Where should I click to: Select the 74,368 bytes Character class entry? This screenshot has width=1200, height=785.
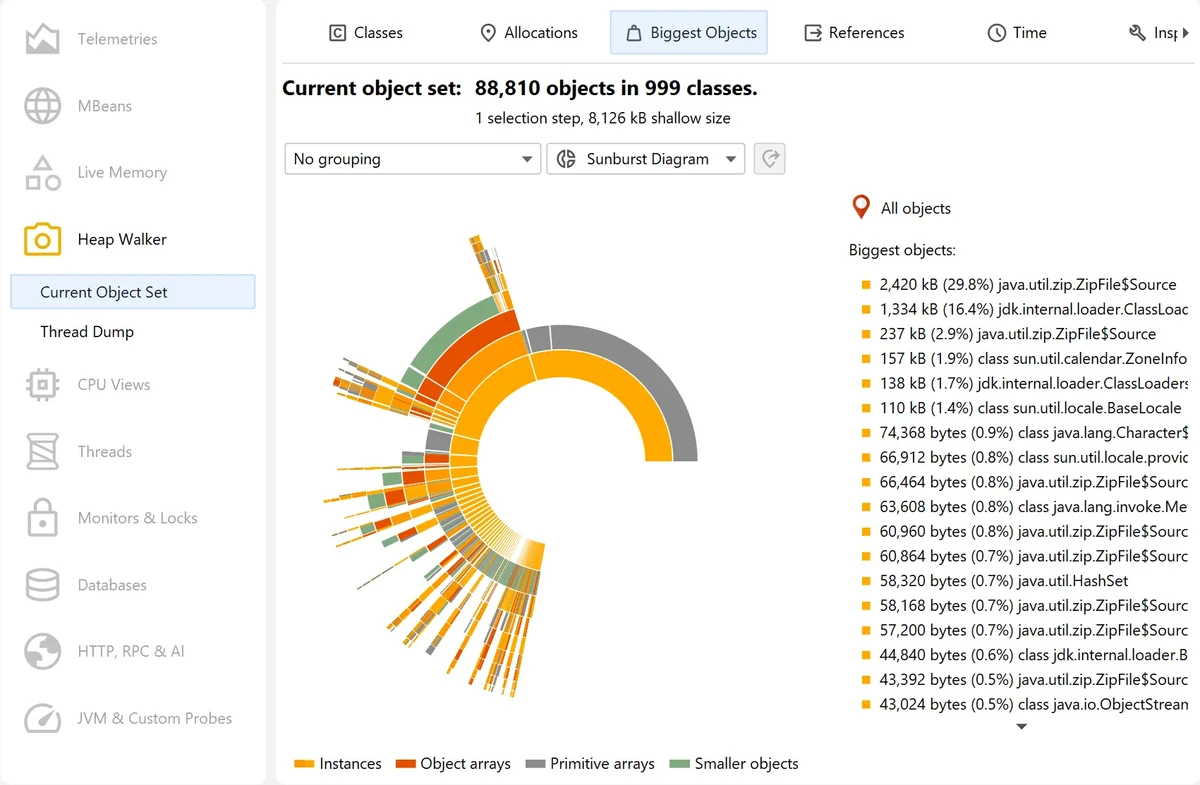(x=1024, y=433)
